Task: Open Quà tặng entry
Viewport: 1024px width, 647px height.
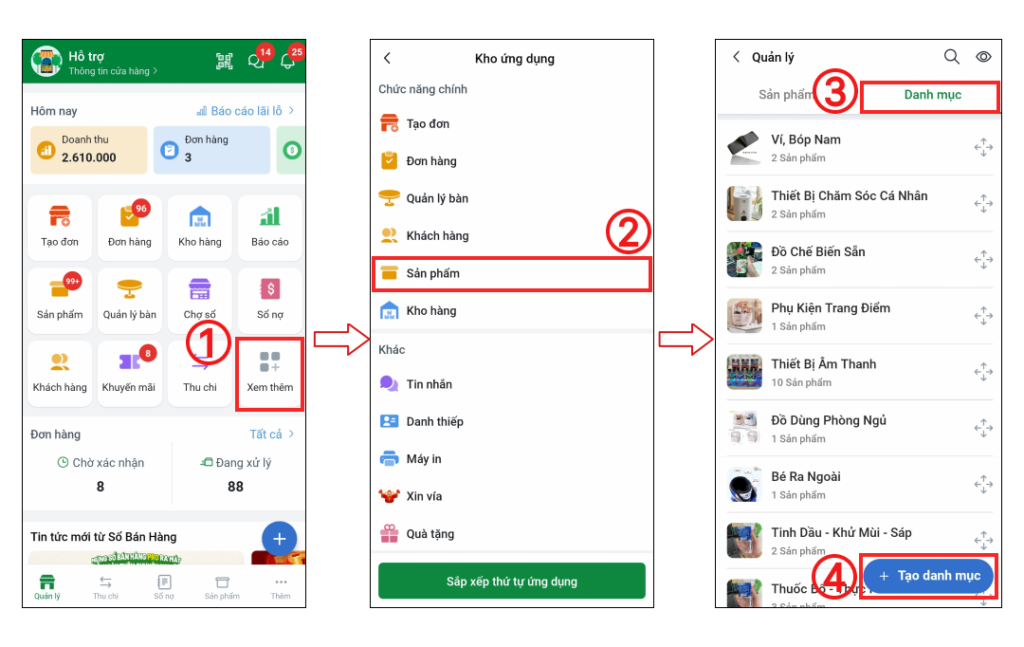Action: 512,533
